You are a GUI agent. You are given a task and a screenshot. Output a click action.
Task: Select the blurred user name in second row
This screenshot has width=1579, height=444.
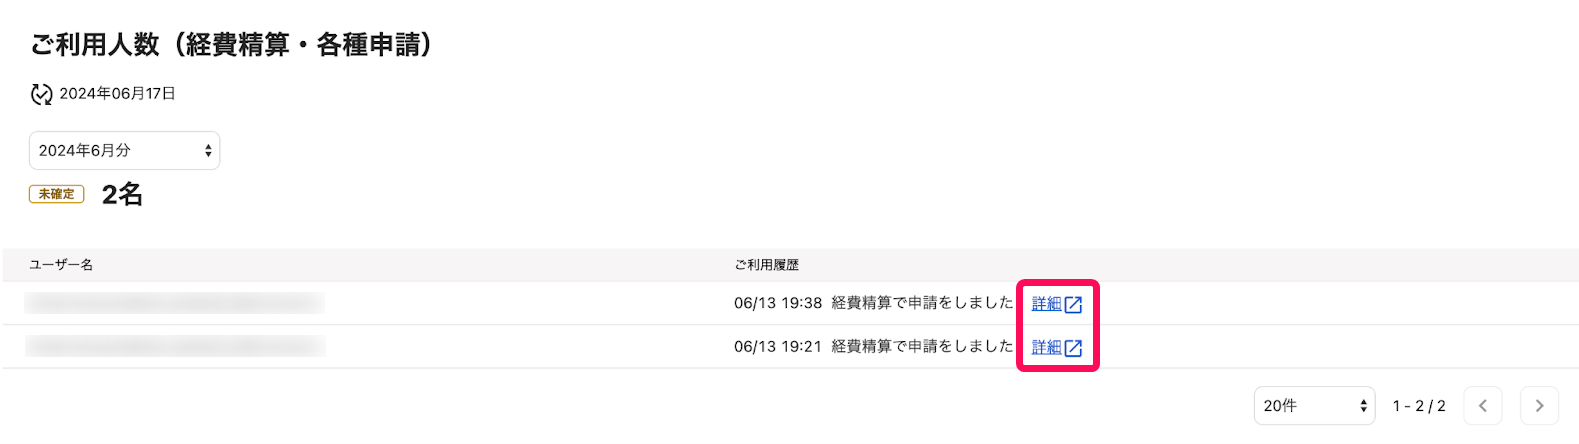pos(175,346)
